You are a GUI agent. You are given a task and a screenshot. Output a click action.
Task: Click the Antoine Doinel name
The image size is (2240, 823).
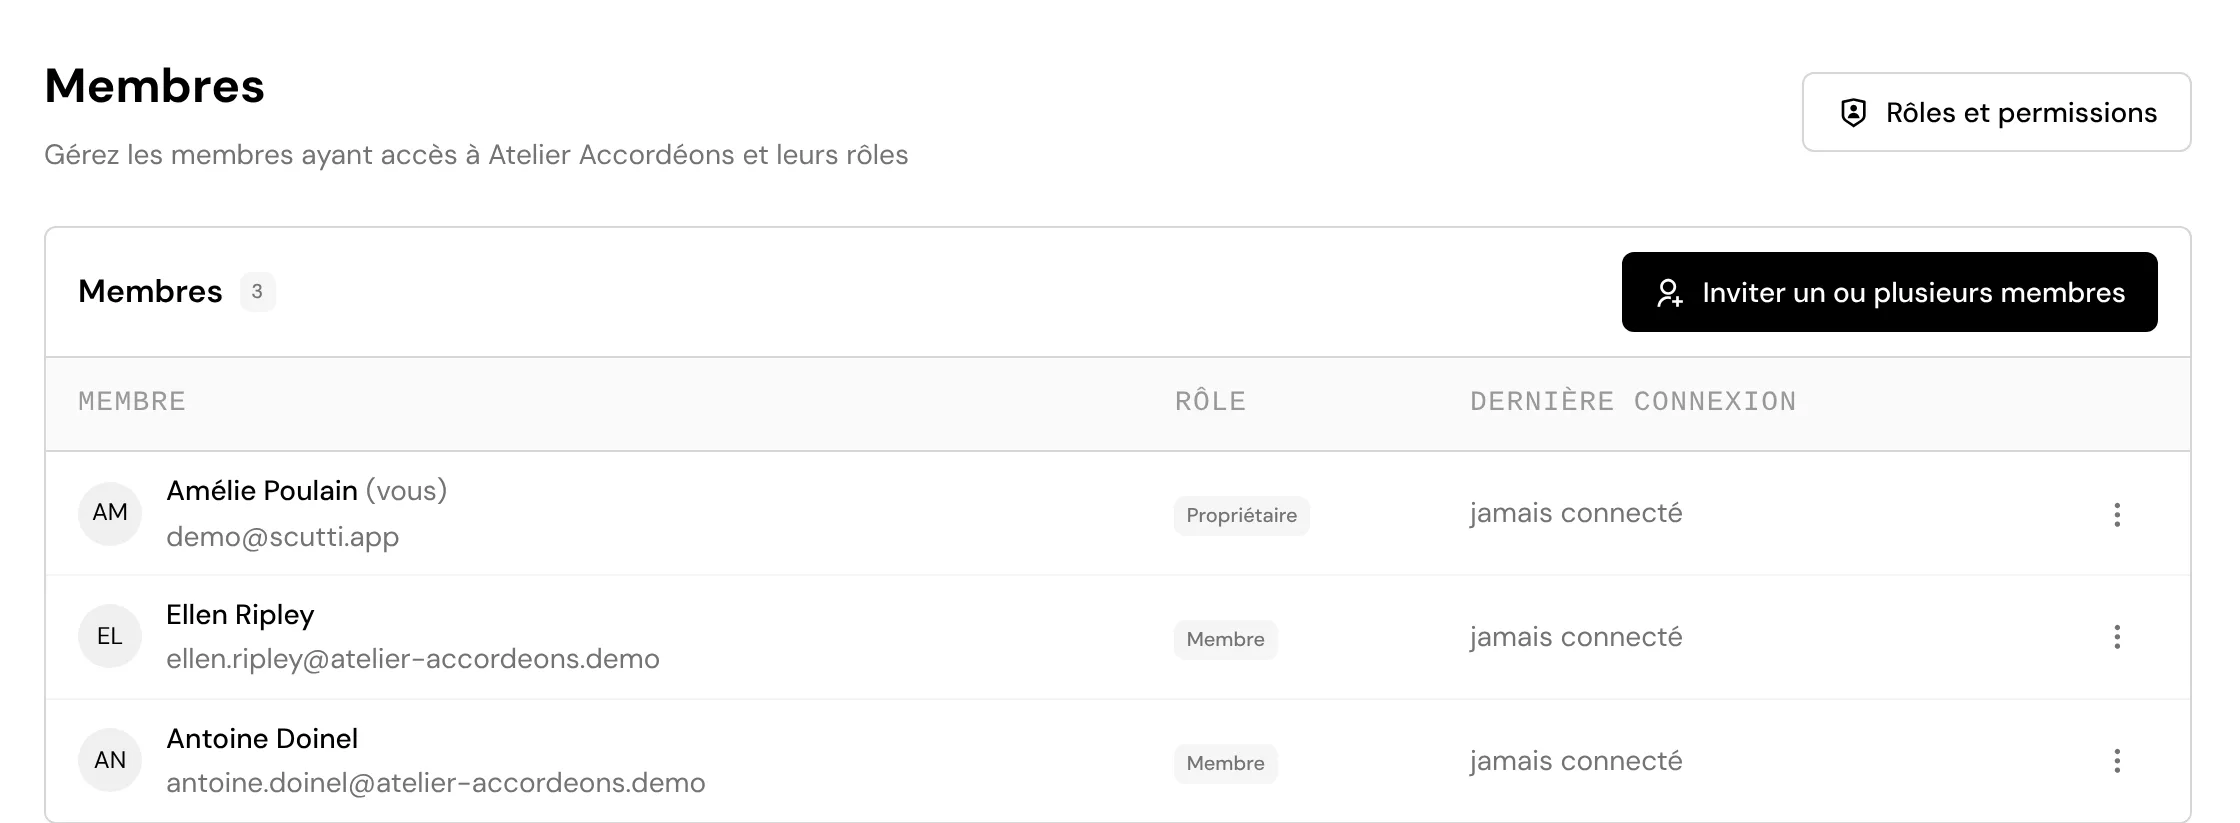tap(262, 738)
